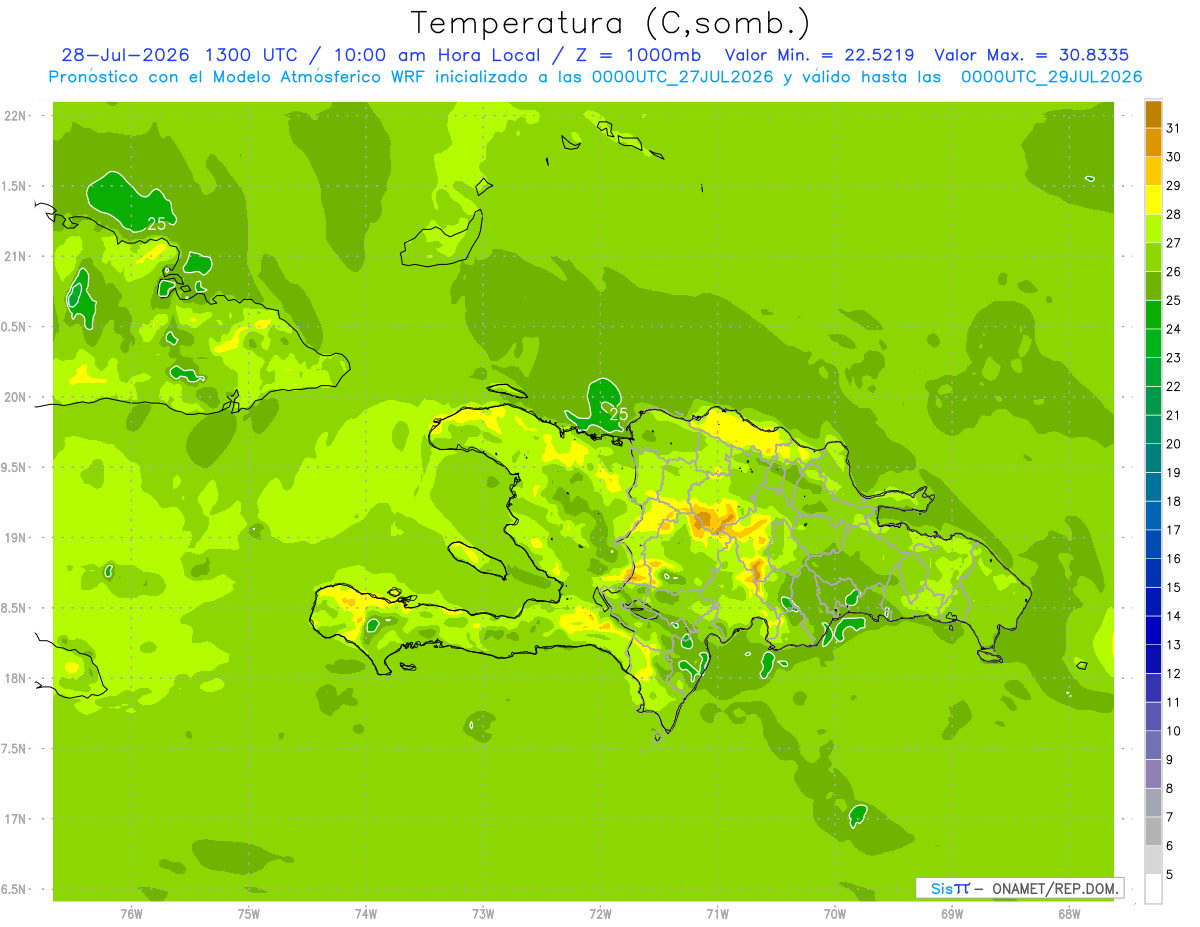Click the "70W" longitude axis label
The height and width of the screenshot is (927, 1200).
(834, 914)
